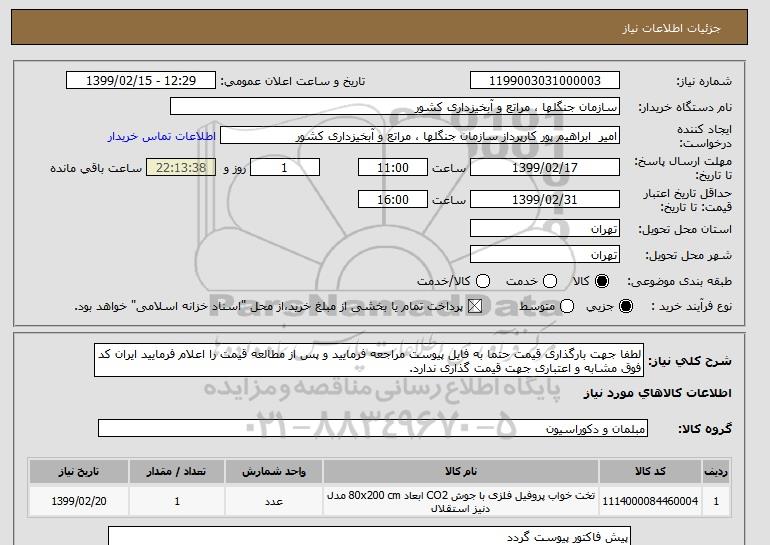The width and height of the screenshot is (770, 545).
Task: Click the price validity date 1399/02/31
Action: tap(545, 199)
